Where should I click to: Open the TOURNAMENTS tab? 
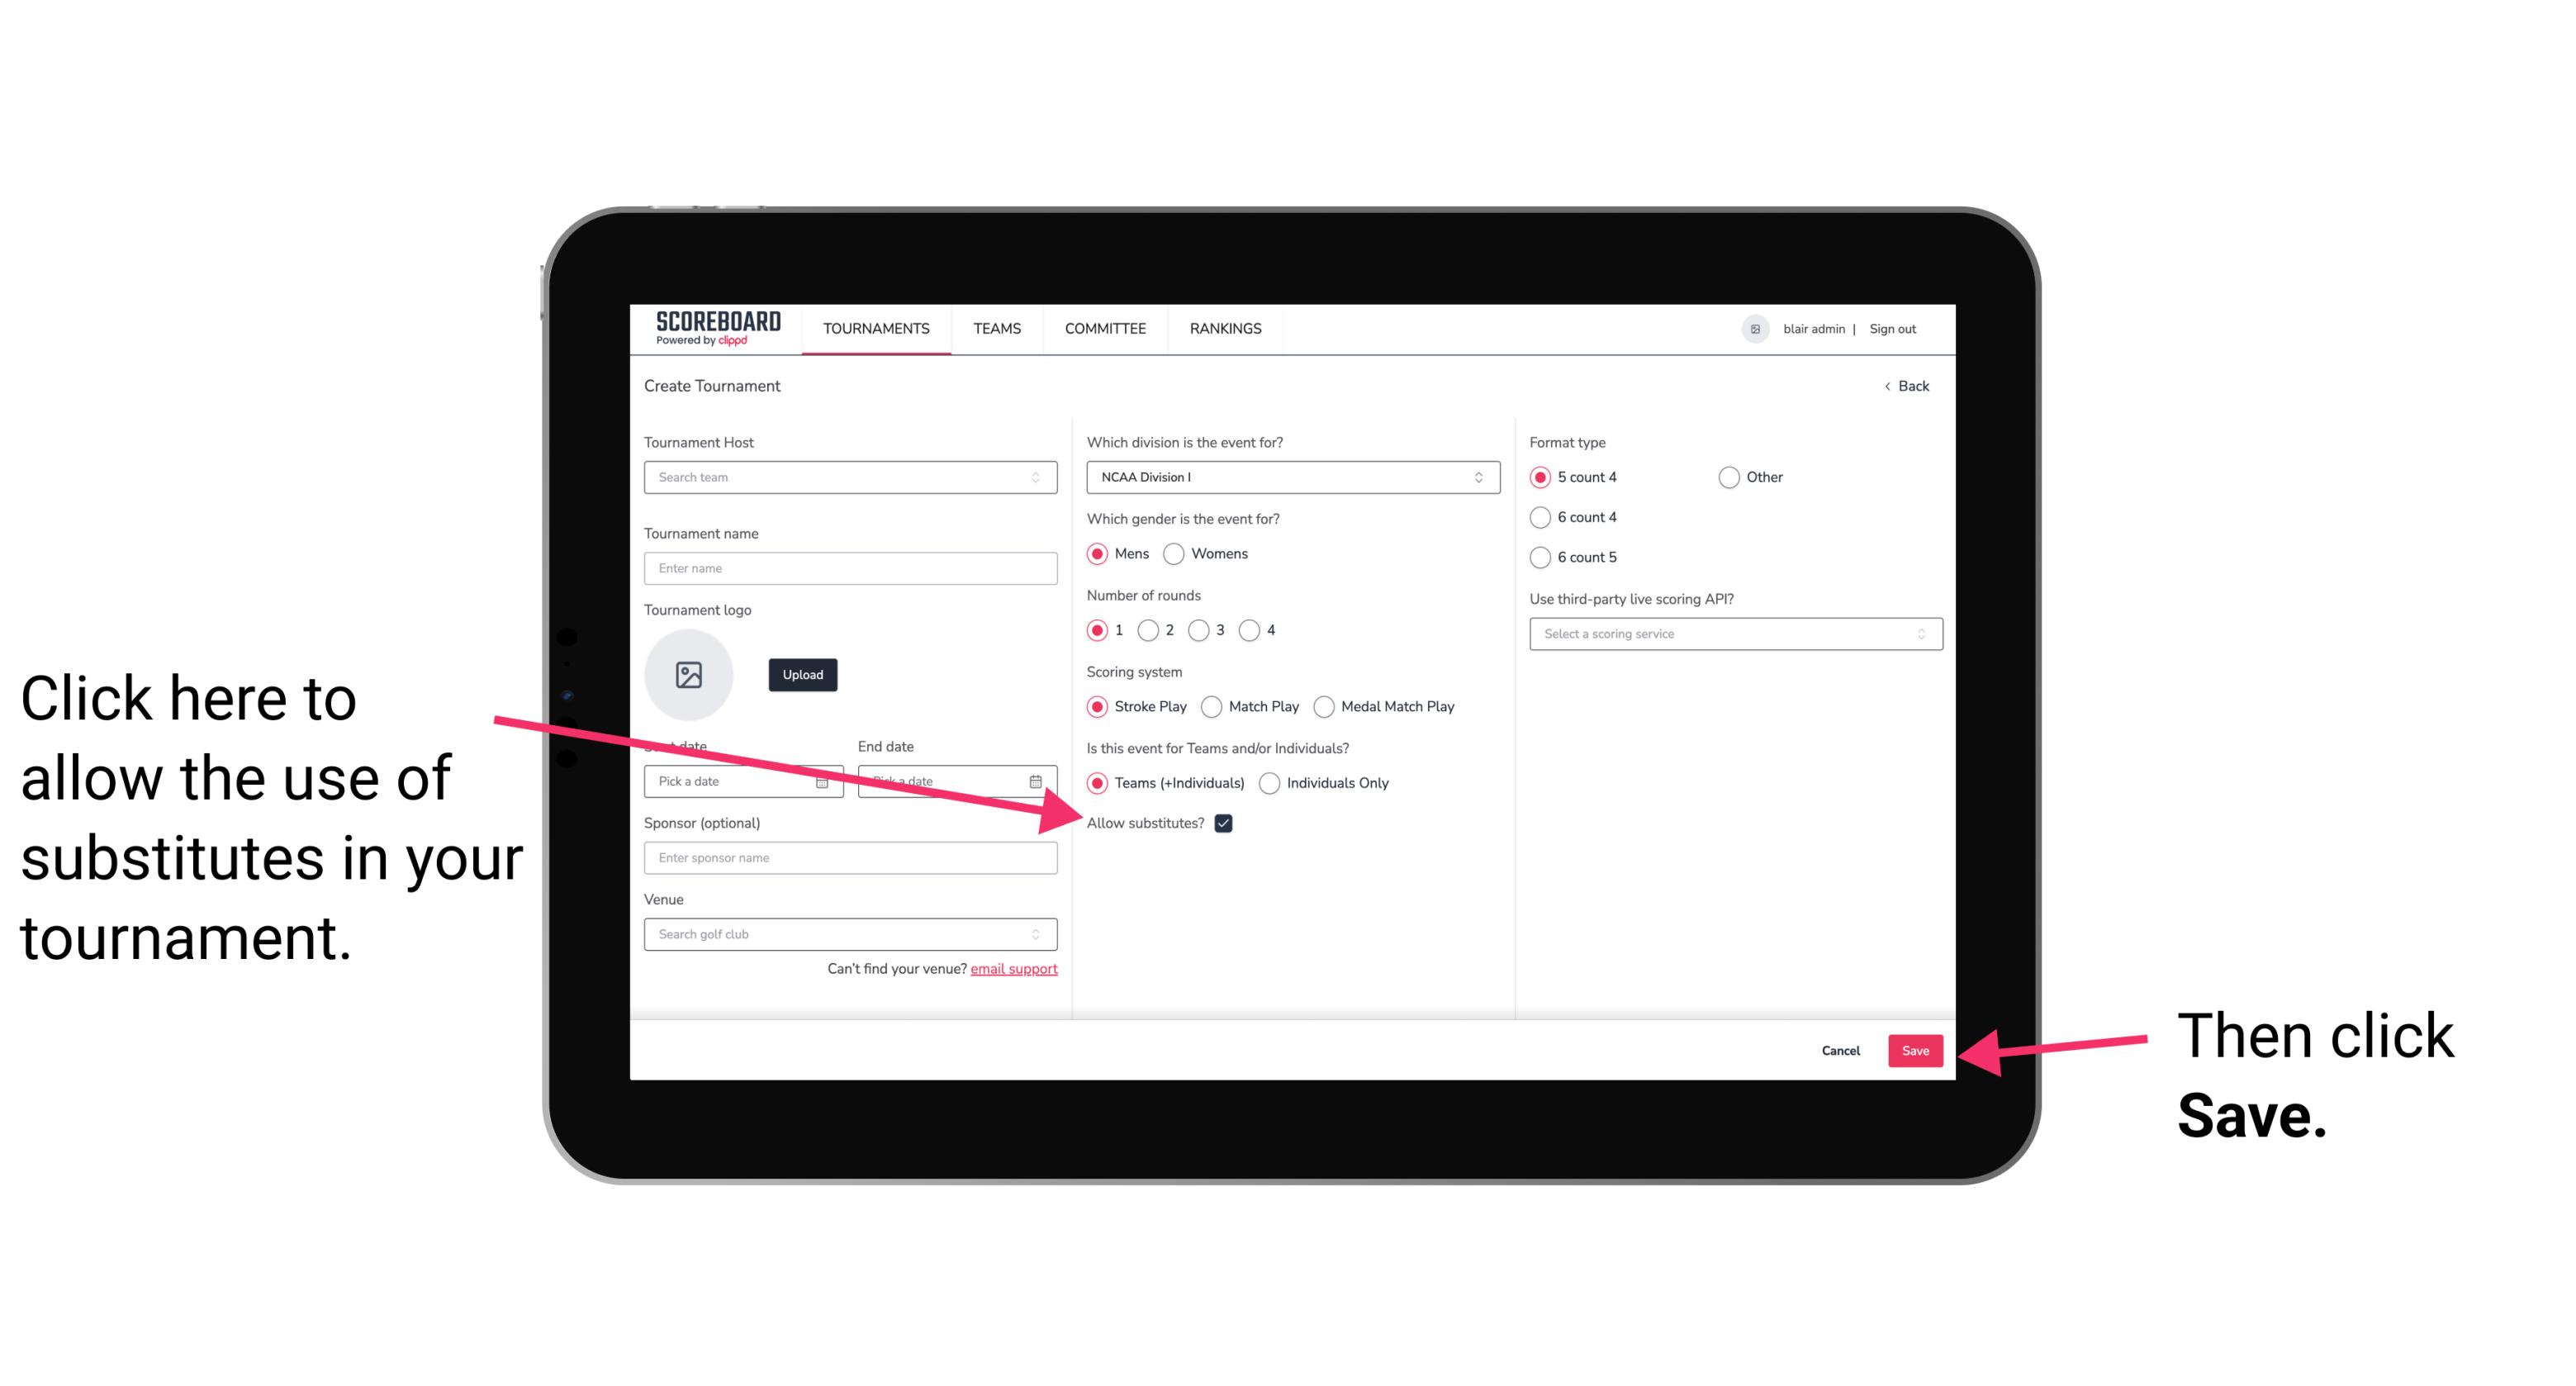coord(877,328)
